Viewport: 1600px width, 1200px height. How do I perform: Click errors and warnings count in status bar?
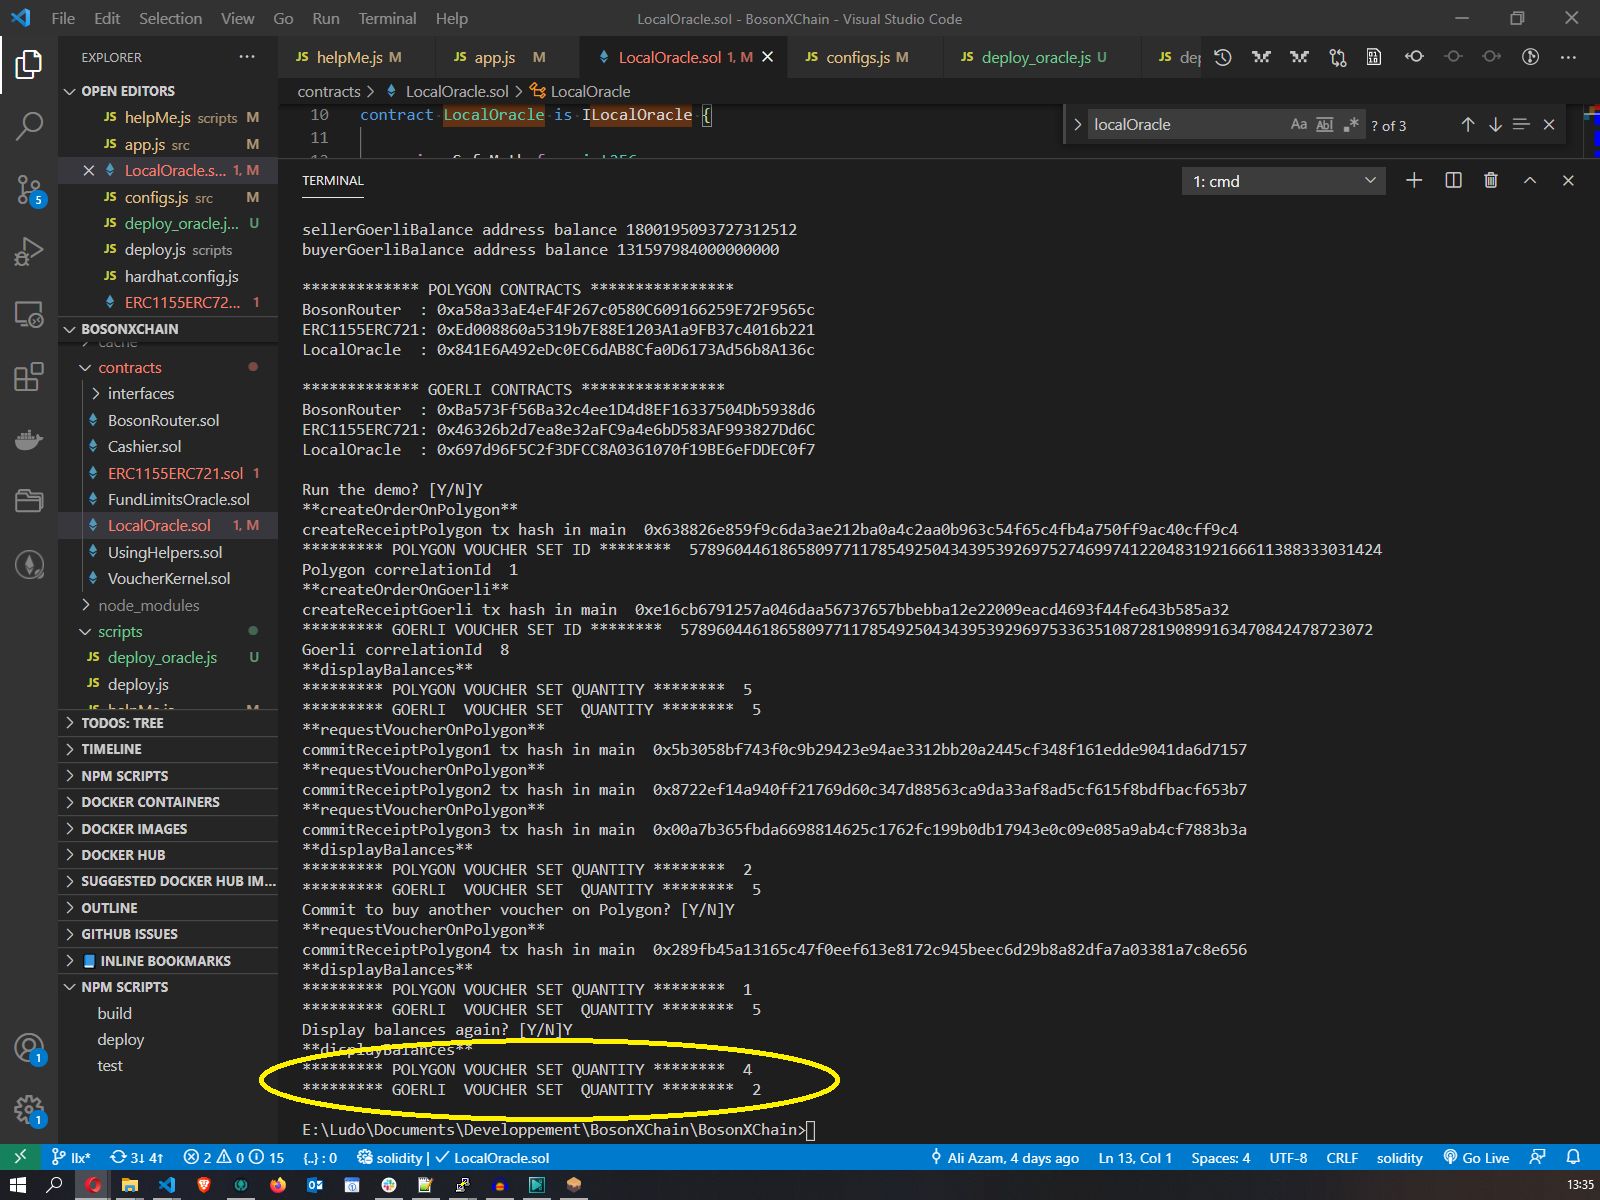coord(234,1157)
